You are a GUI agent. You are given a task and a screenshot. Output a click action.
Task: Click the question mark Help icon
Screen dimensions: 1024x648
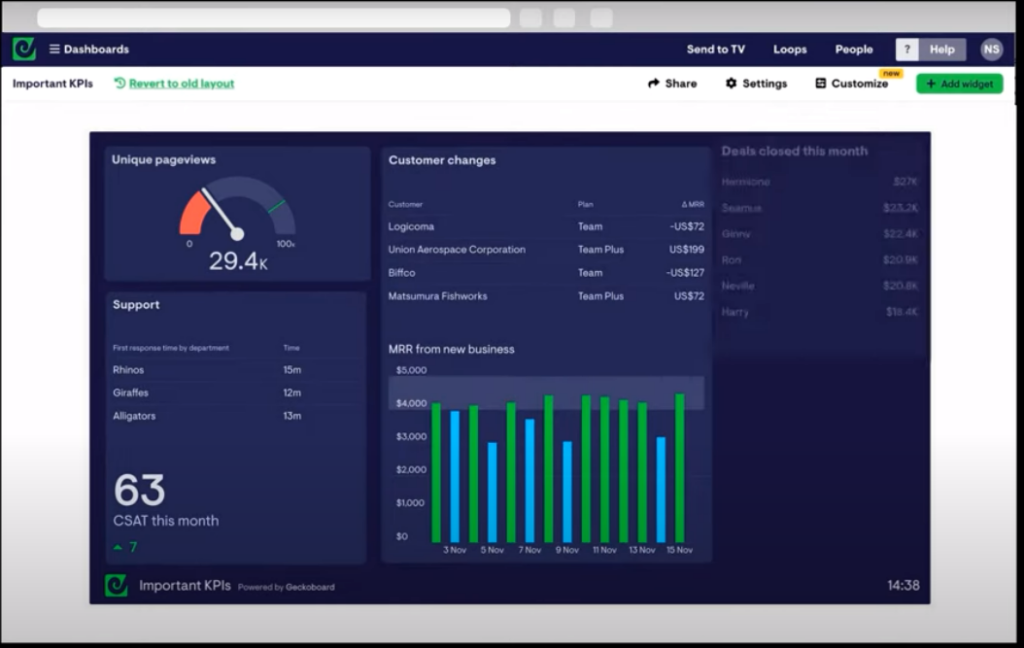point(907,48)
